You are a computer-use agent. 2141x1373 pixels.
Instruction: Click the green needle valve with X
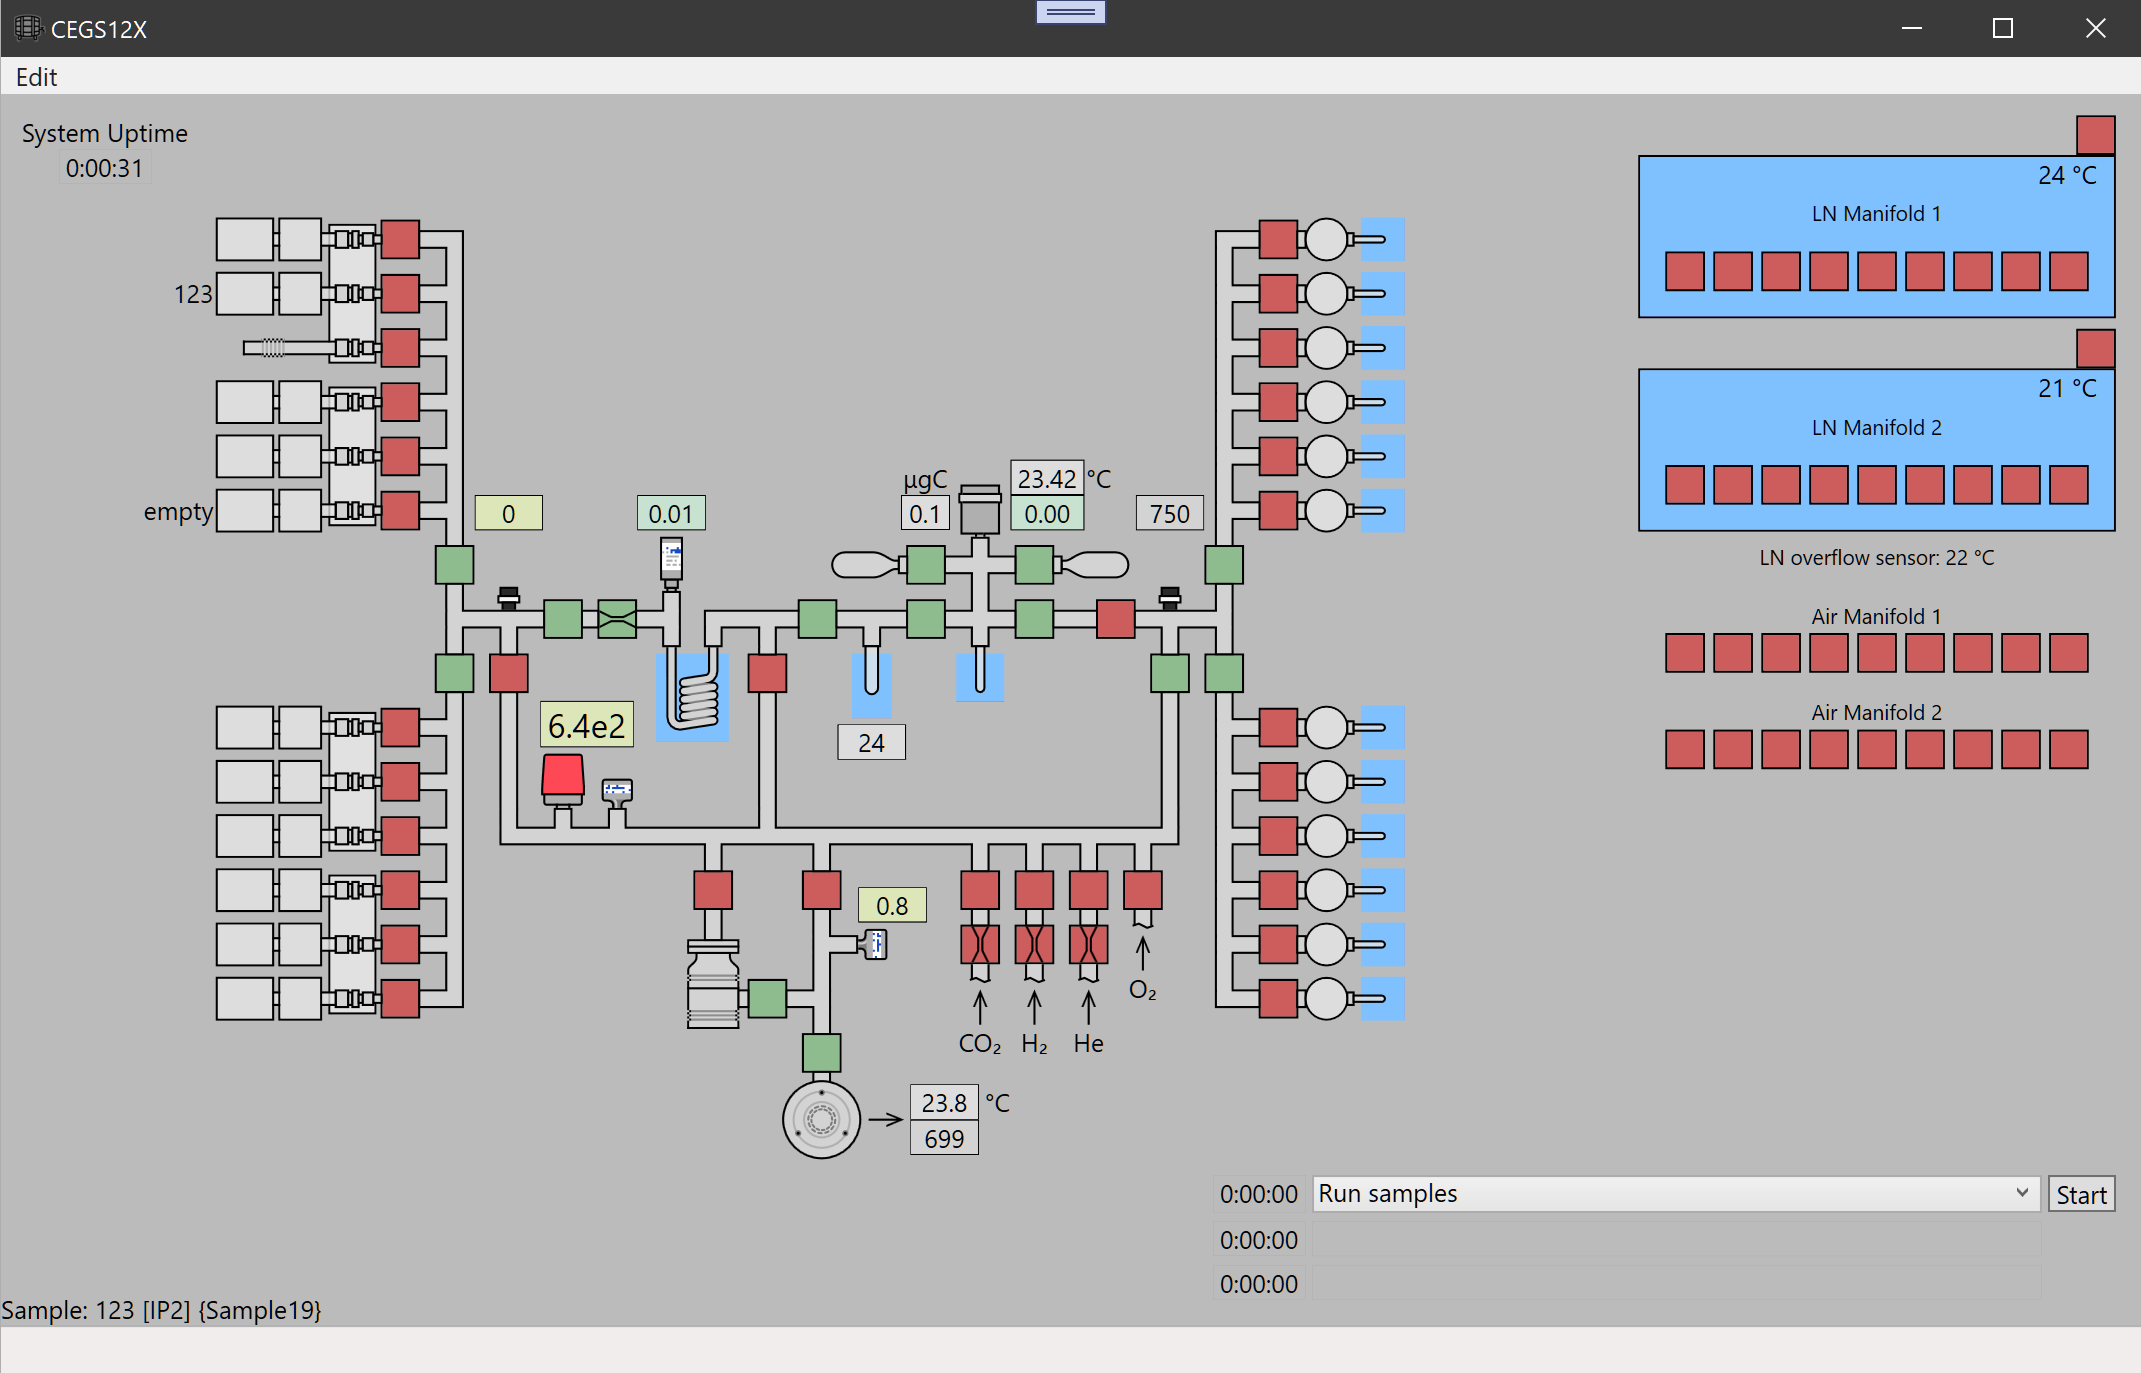click(x=617, y=619)
